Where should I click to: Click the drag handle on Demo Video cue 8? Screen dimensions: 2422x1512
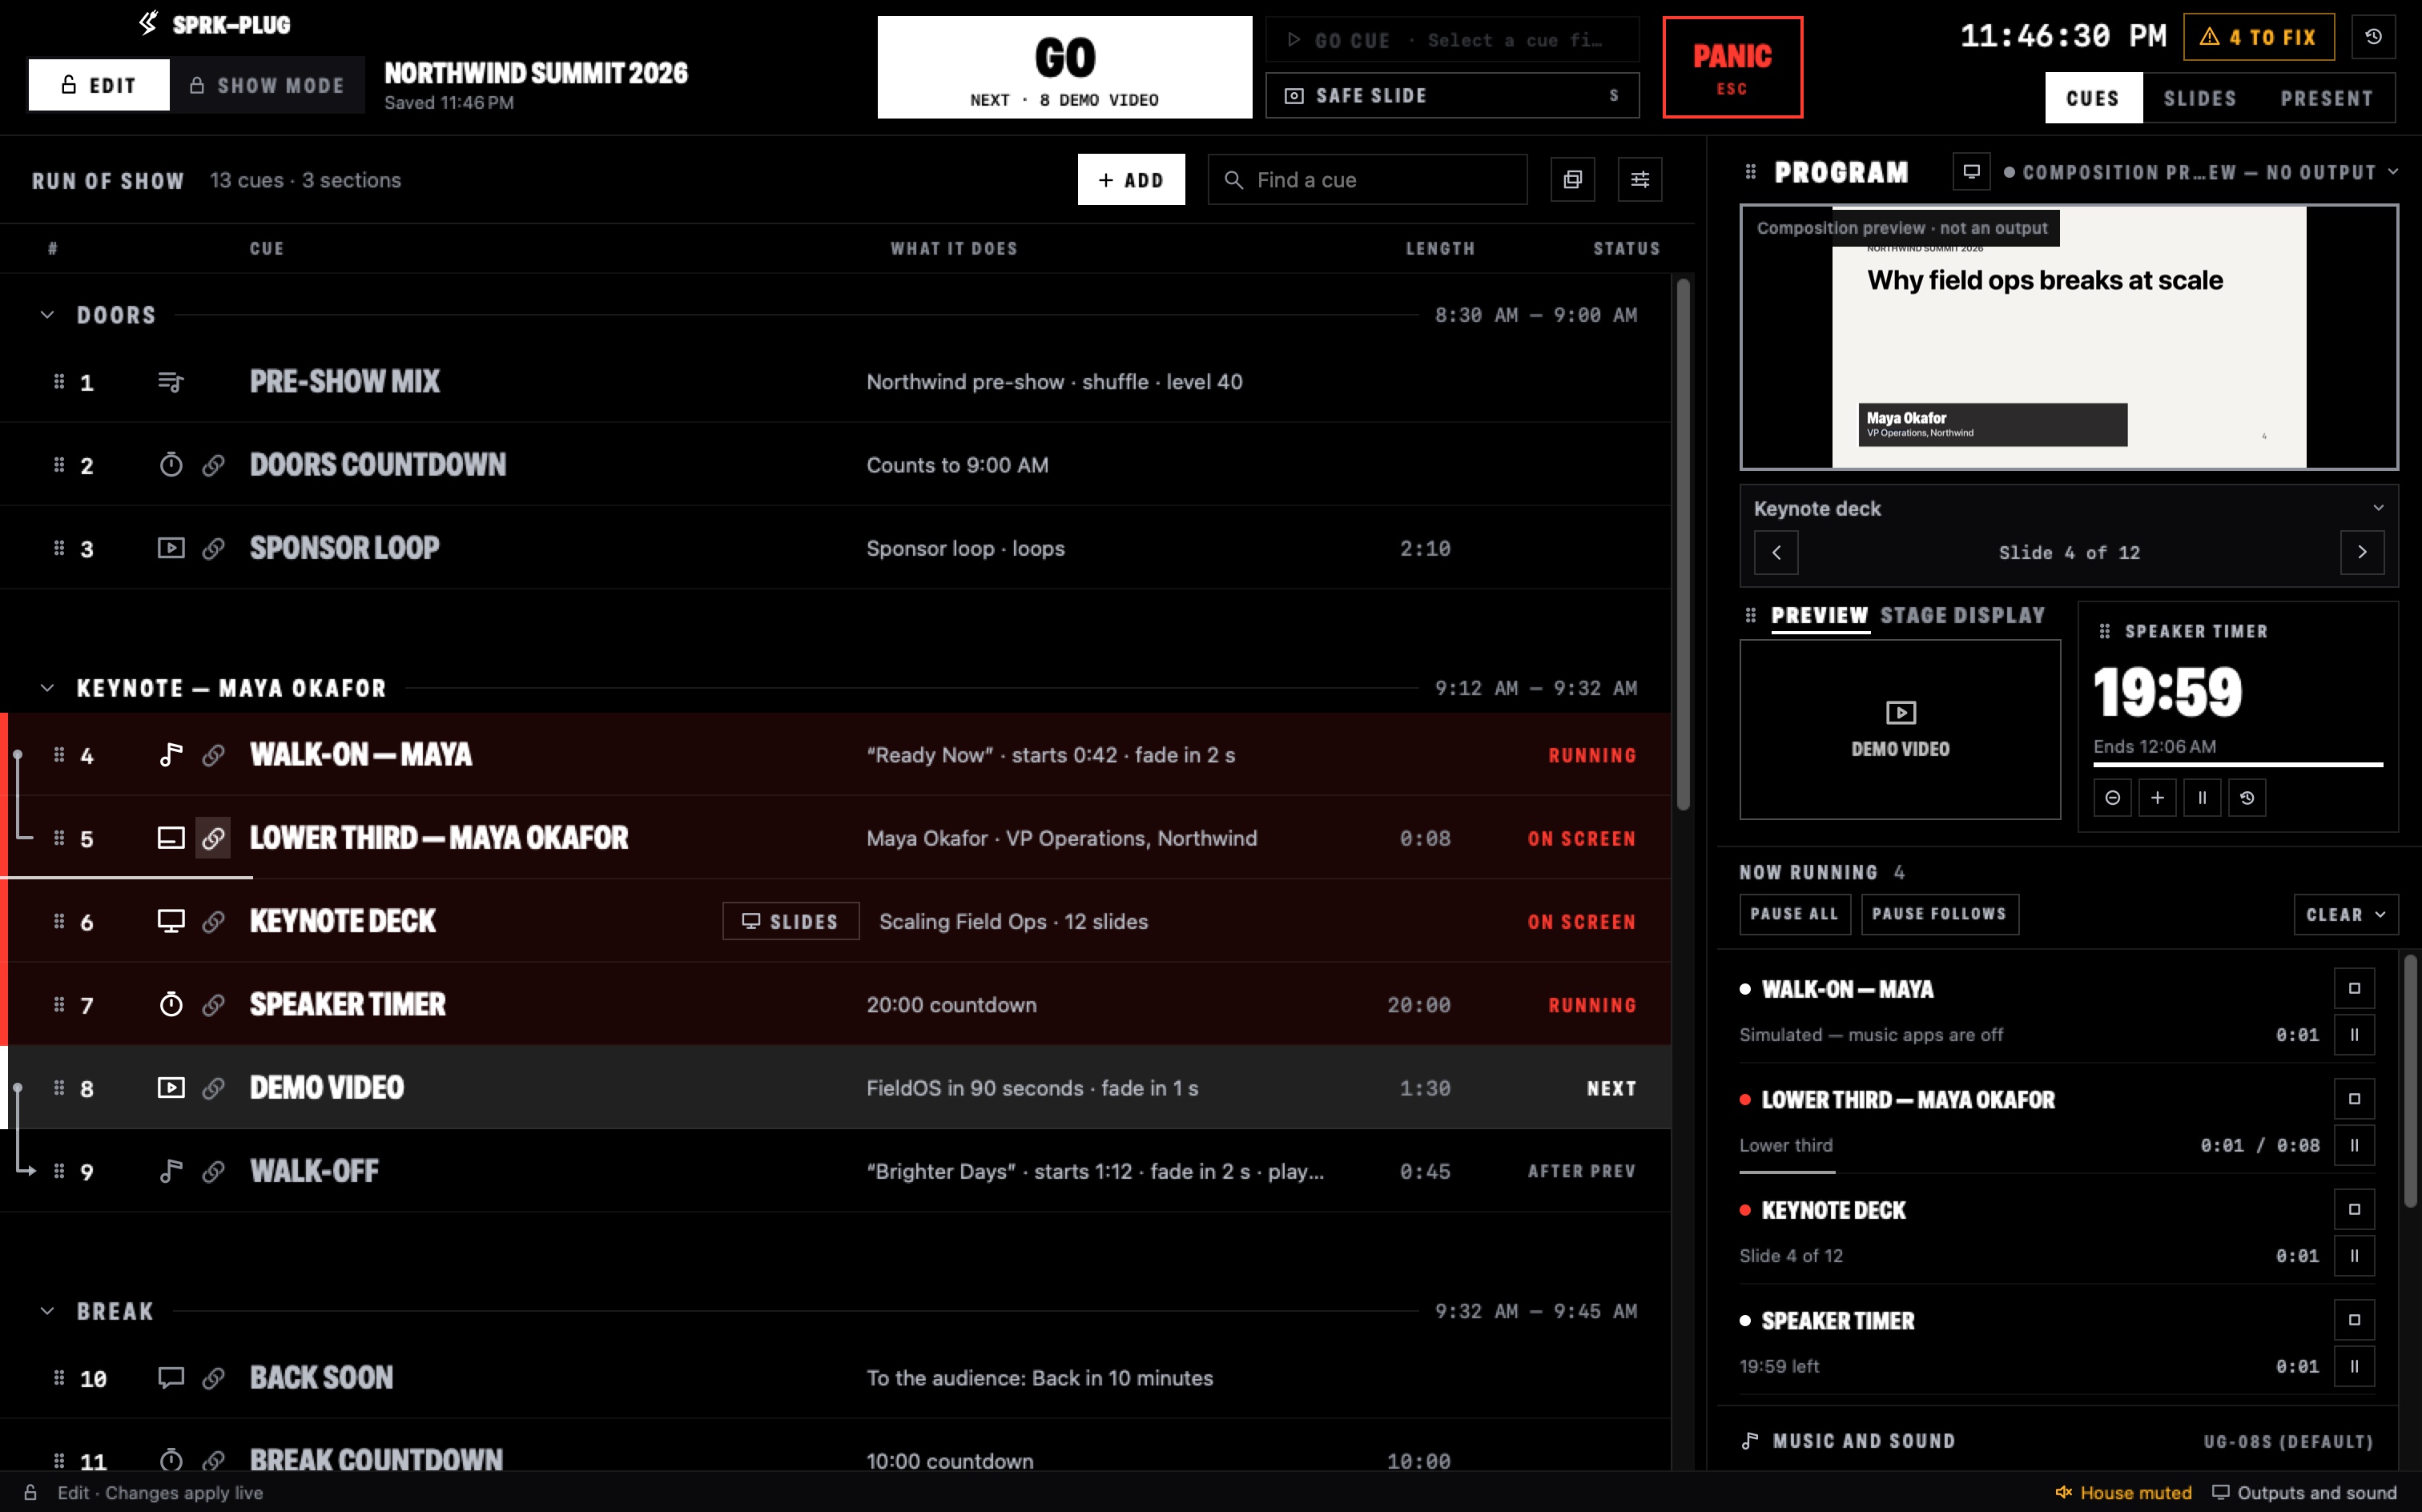pos(59,1088)
